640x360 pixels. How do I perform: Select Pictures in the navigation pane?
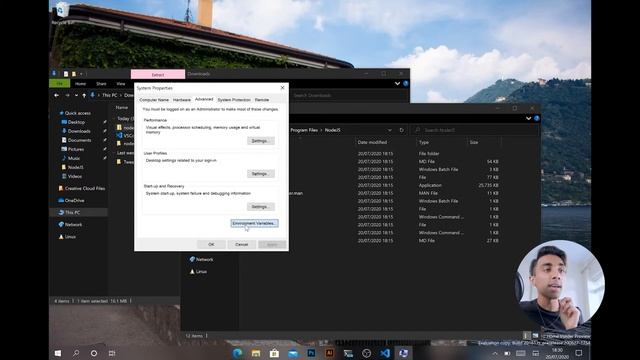click(76, 149)
